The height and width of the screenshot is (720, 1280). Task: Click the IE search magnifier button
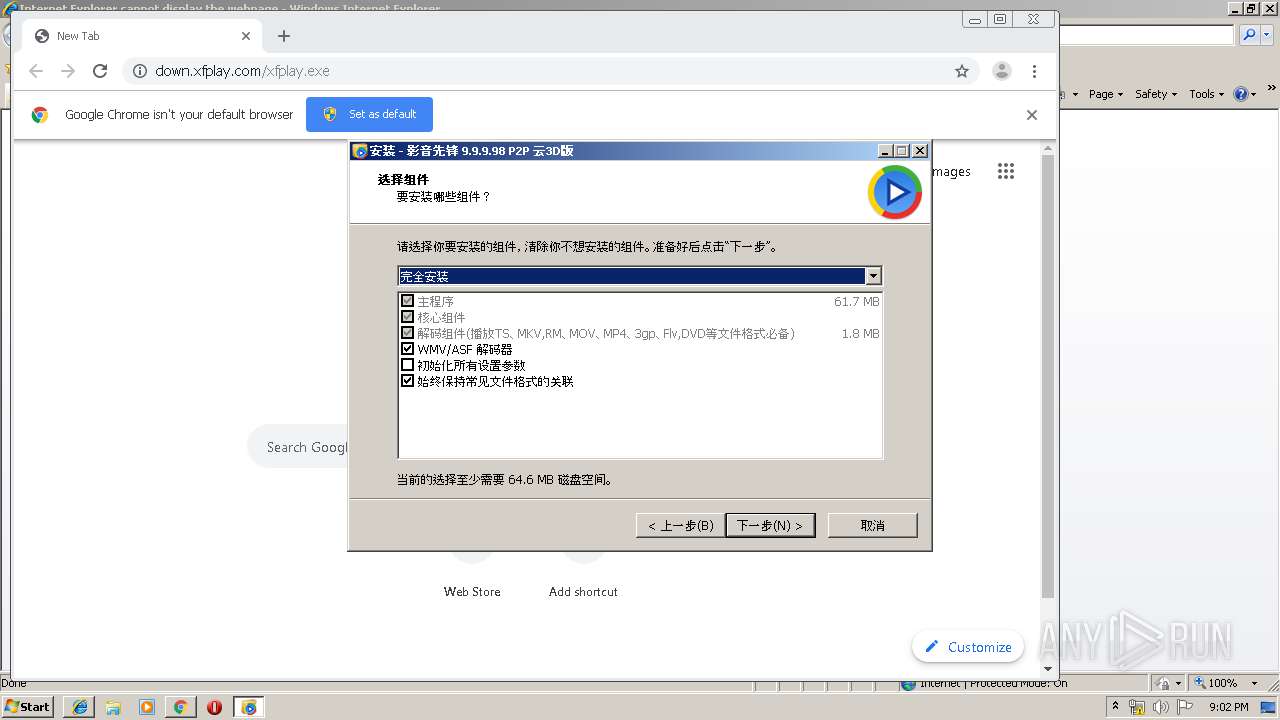coord(1248,35)
